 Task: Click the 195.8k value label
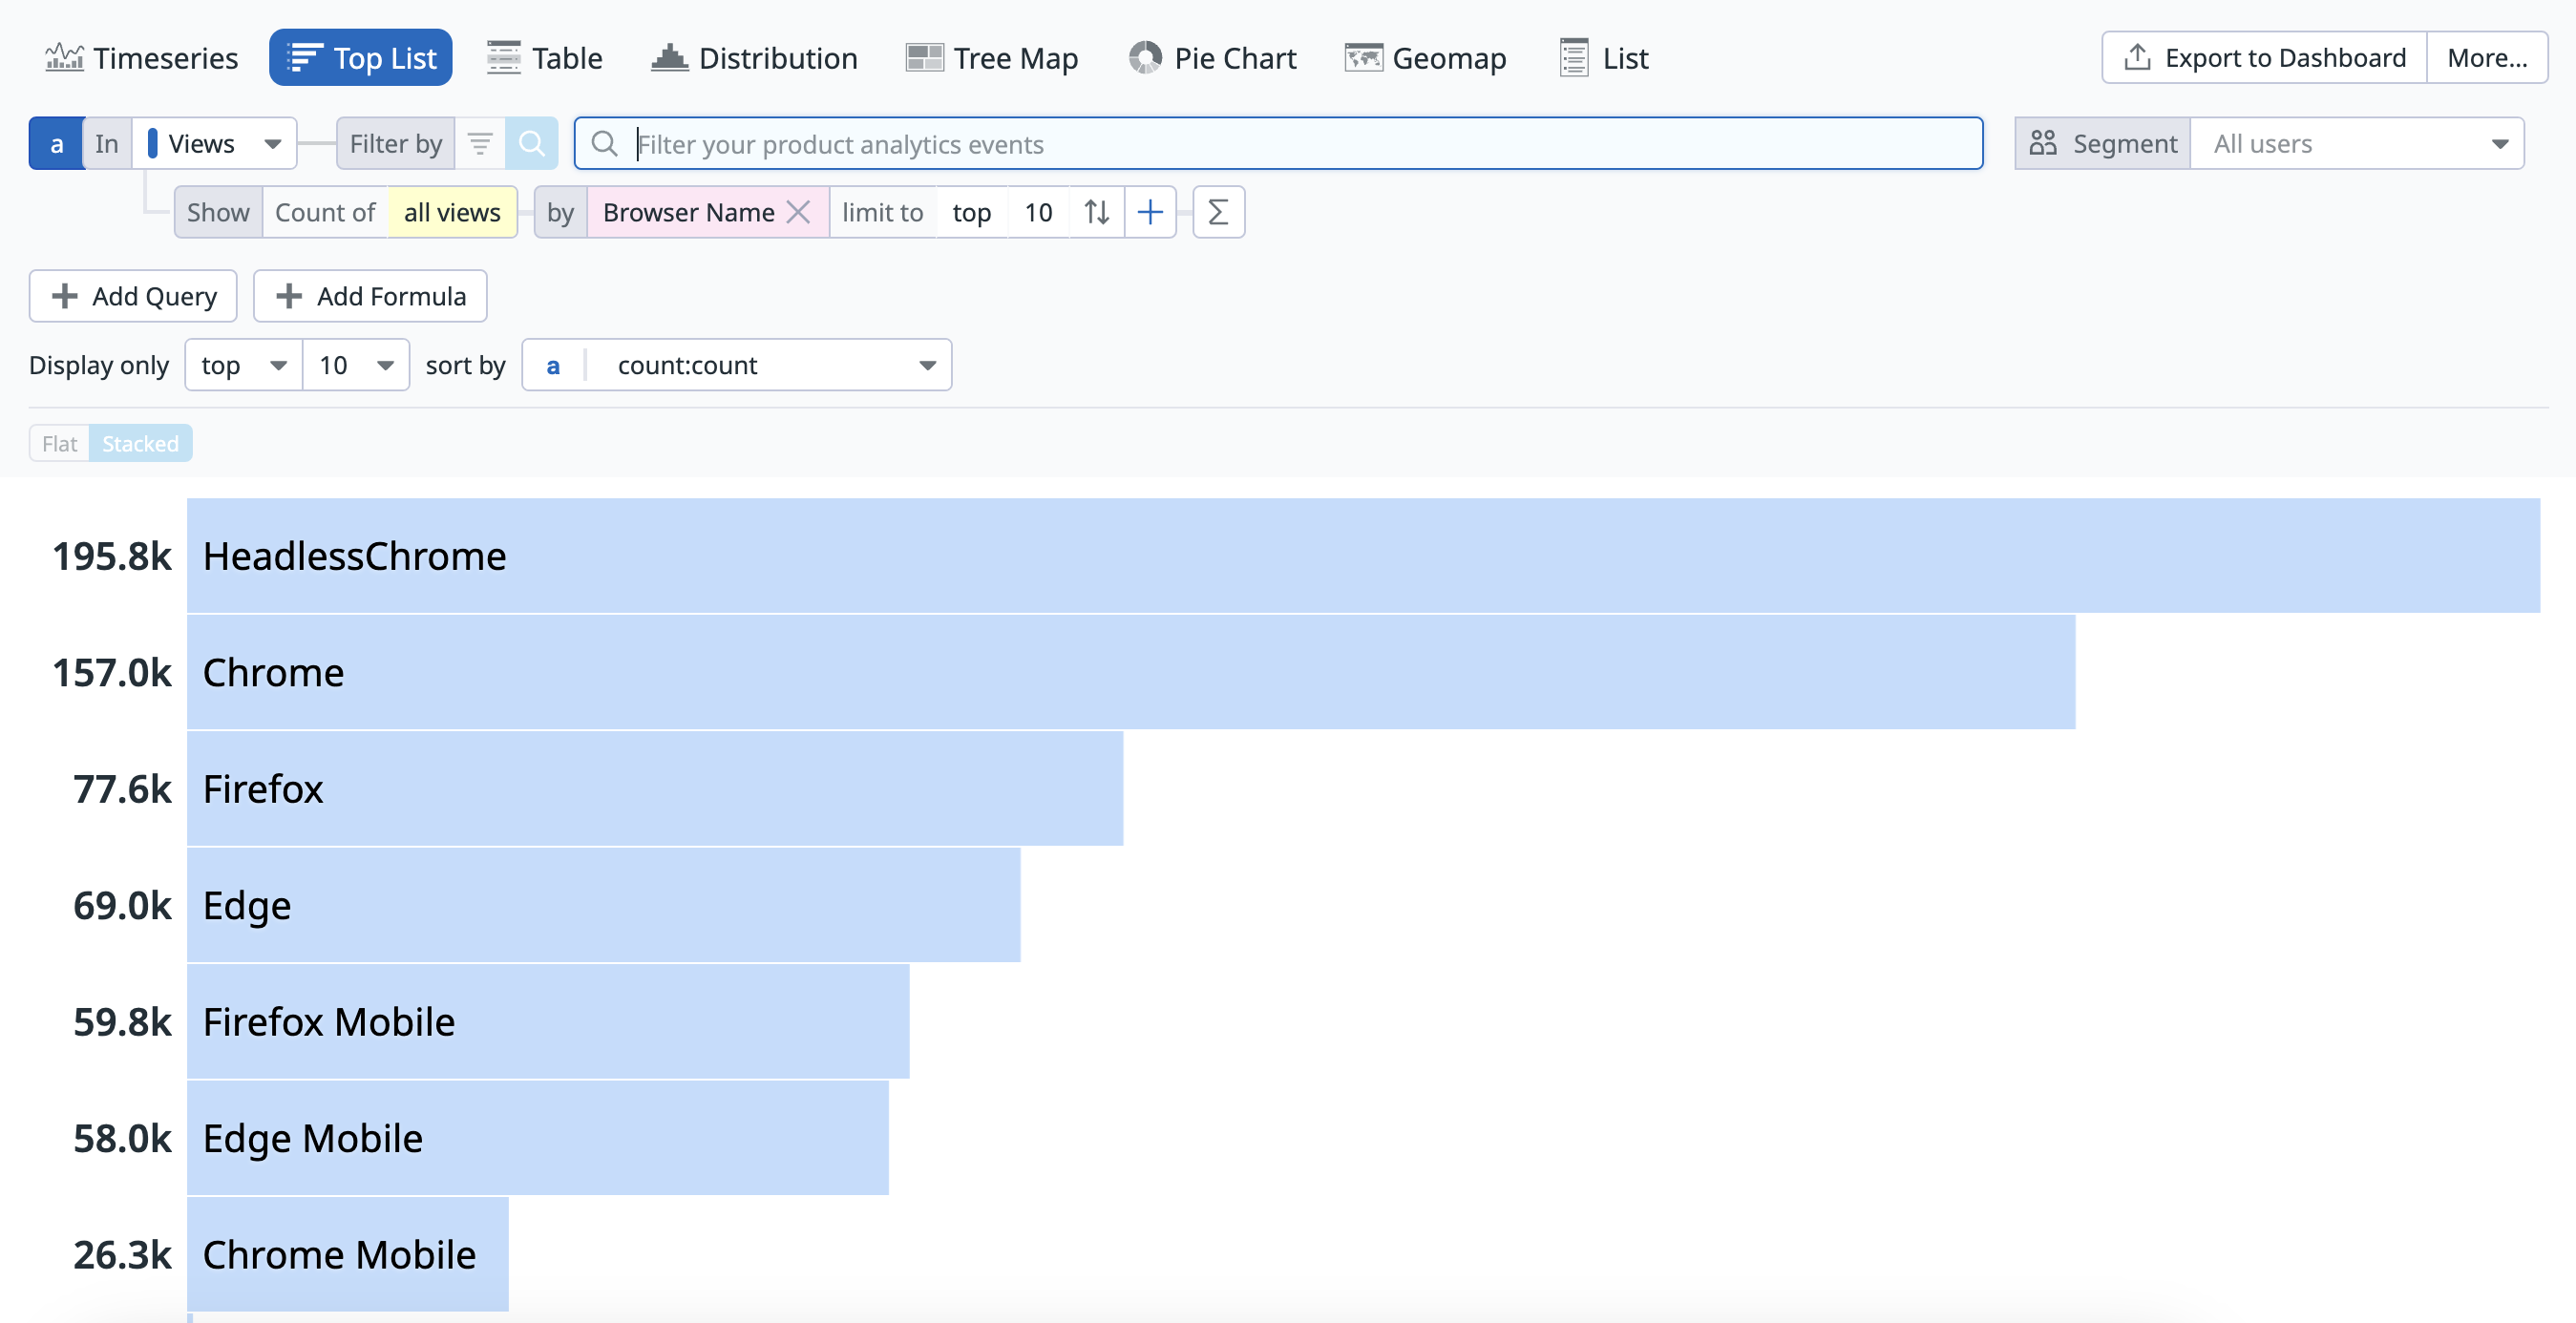[x=112, y=556]
